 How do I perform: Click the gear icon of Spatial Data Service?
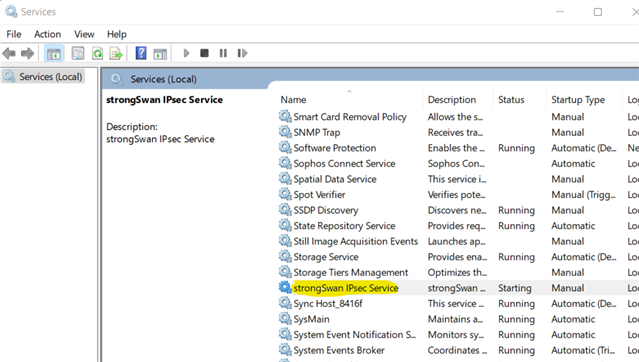(x=285, y=179)
